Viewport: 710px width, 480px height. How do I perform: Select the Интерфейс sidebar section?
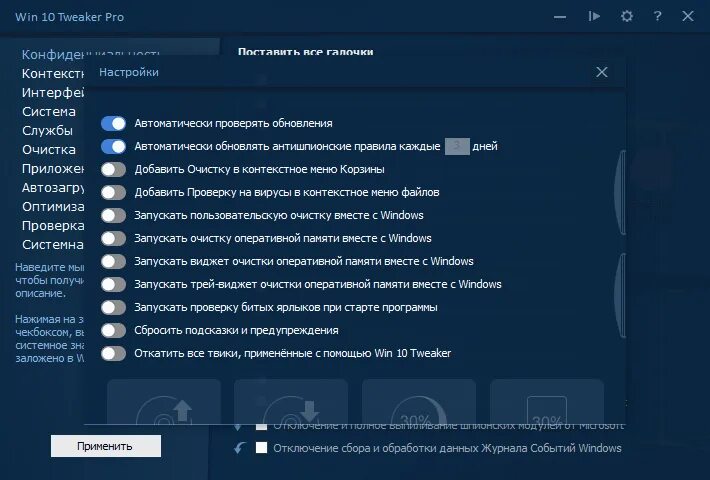coord(53,92)
